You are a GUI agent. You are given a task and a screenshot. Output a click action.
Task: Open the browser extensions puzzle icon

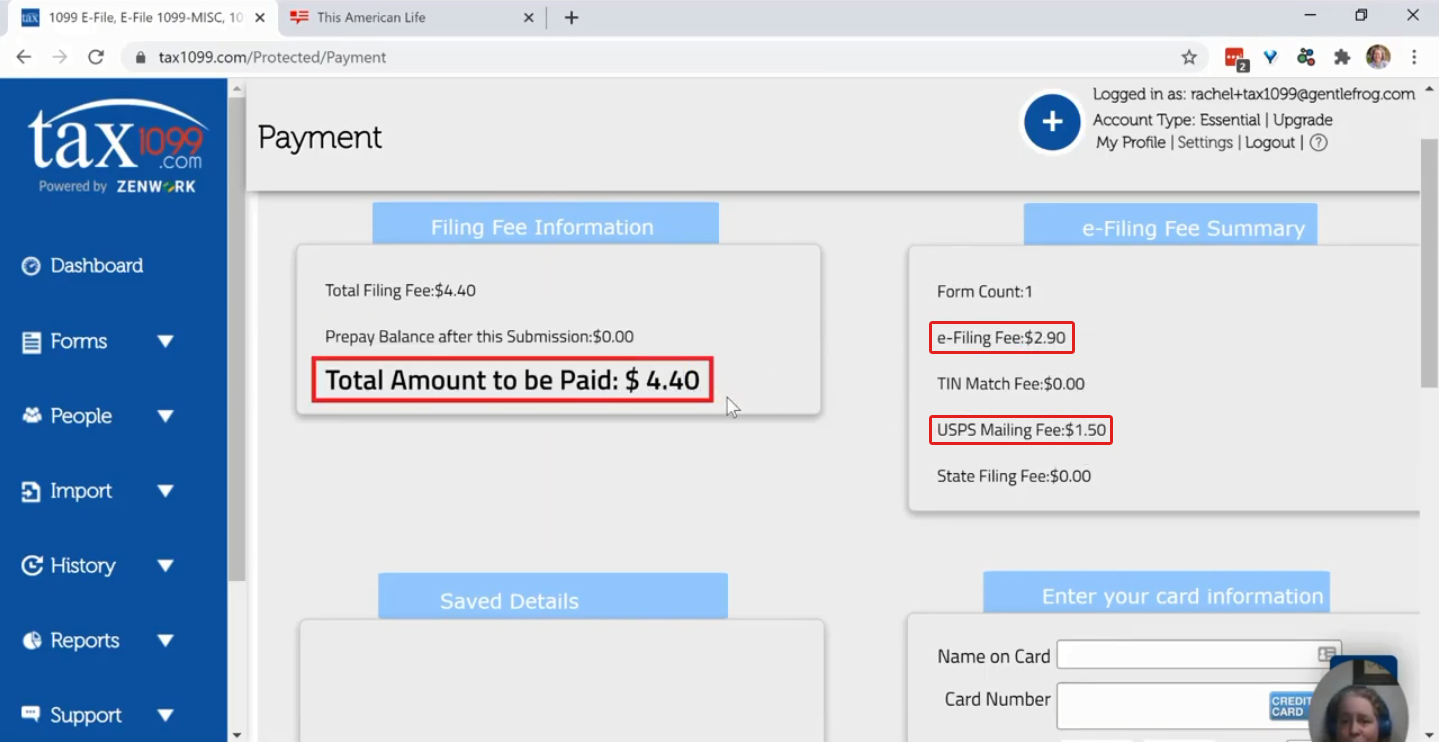click(1342, 57)
